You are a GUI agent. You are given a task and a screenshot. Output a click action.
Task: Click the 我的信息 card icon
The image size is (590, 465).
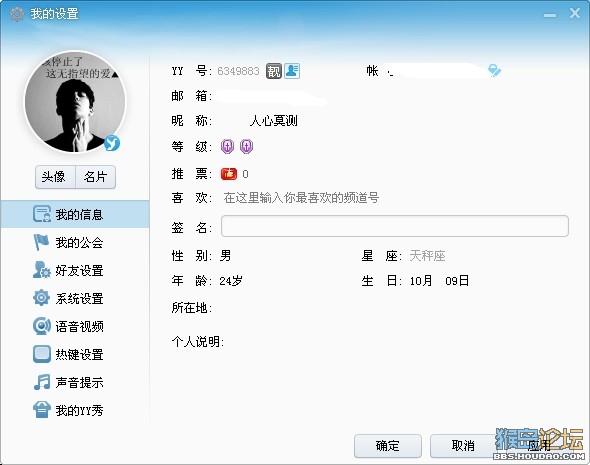[x=41, y=214]
